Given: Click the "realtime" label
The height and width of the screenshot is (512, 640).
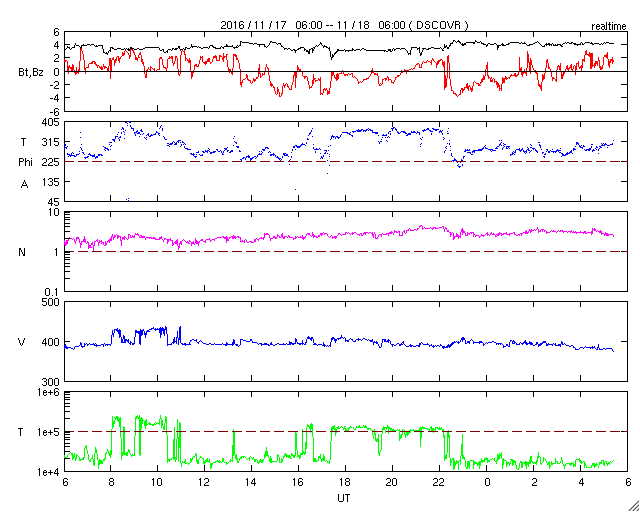Looking at the screenshot, I should [609, 27].
